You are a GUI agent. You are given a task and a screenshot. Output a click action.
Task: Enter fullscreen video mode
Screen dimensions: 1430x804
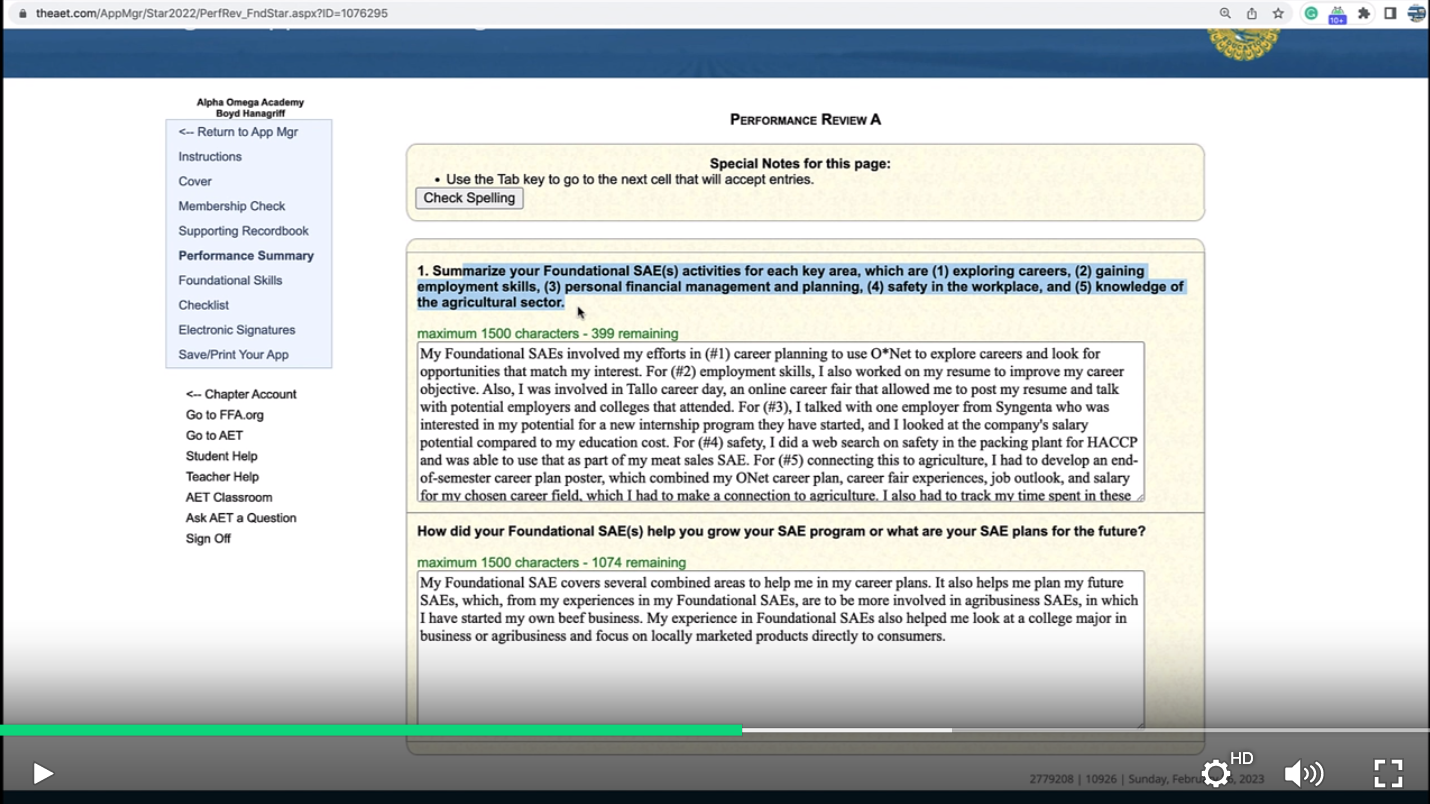pos(1388,773)
